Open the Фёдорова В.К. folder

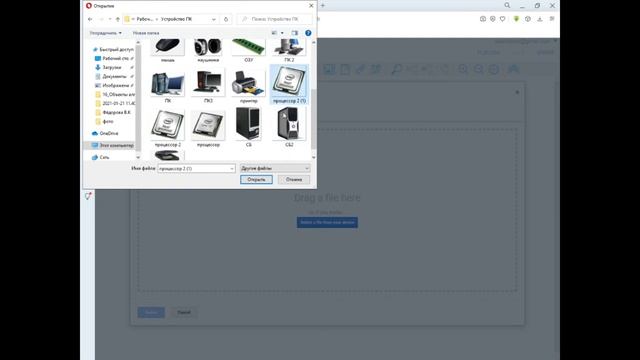click(113, 112)
